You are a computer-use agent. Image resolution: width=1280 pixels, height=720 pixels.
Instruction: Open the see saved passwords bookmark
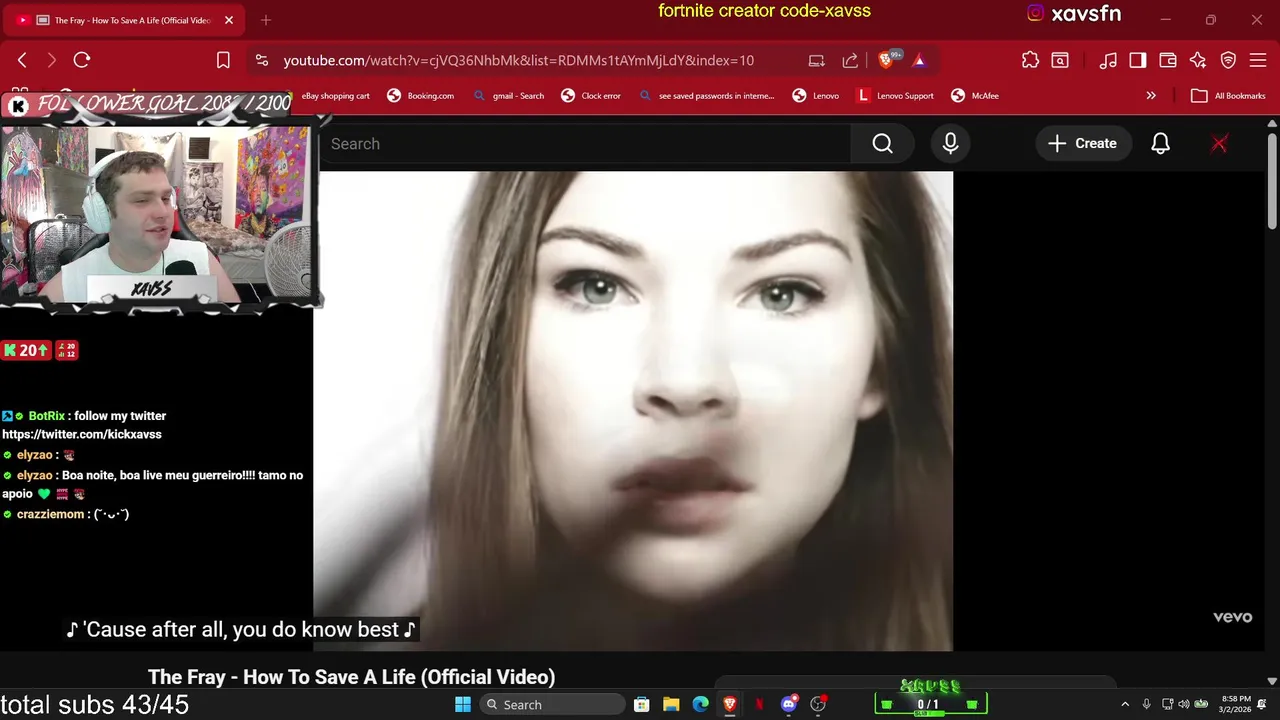click(707, 96)
